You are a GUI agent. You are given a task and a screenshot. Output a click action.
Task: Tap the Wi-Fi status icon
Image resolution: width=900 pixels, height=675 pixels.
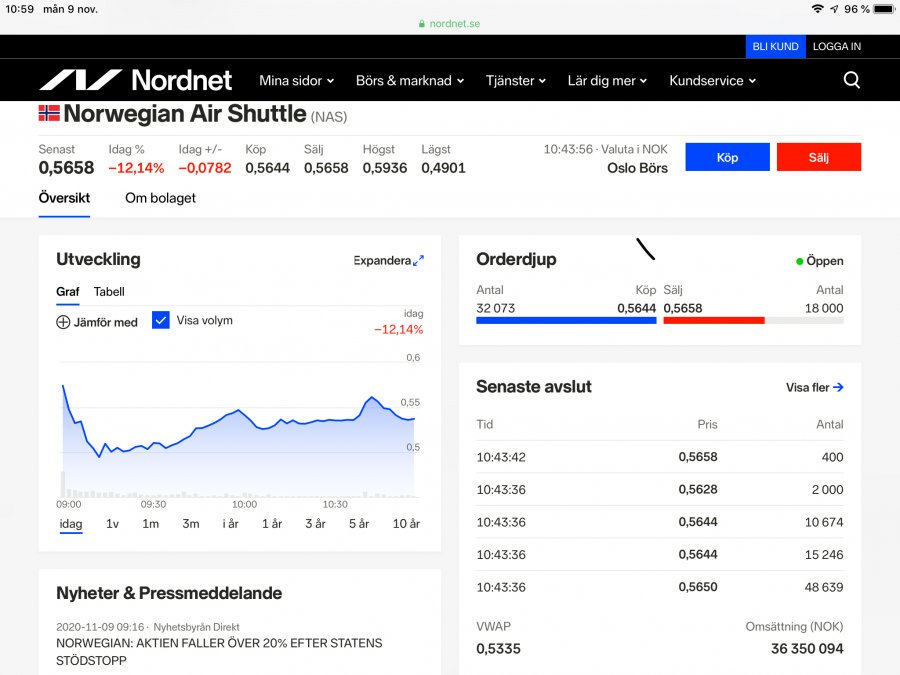[x=817, y=9]
